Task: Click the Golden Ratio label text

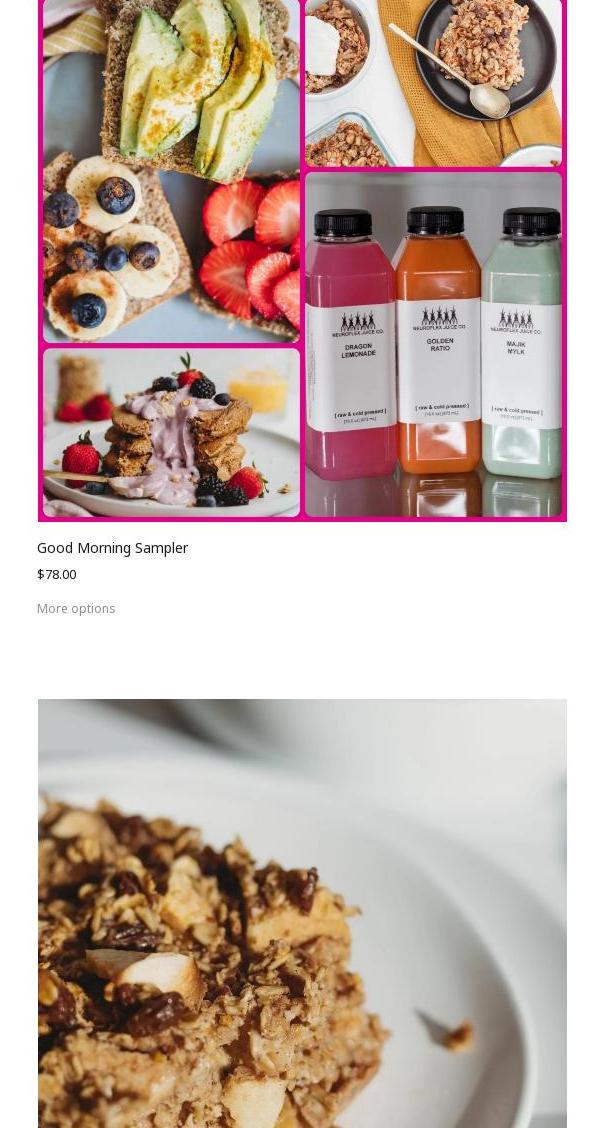Action: point(440,344)
